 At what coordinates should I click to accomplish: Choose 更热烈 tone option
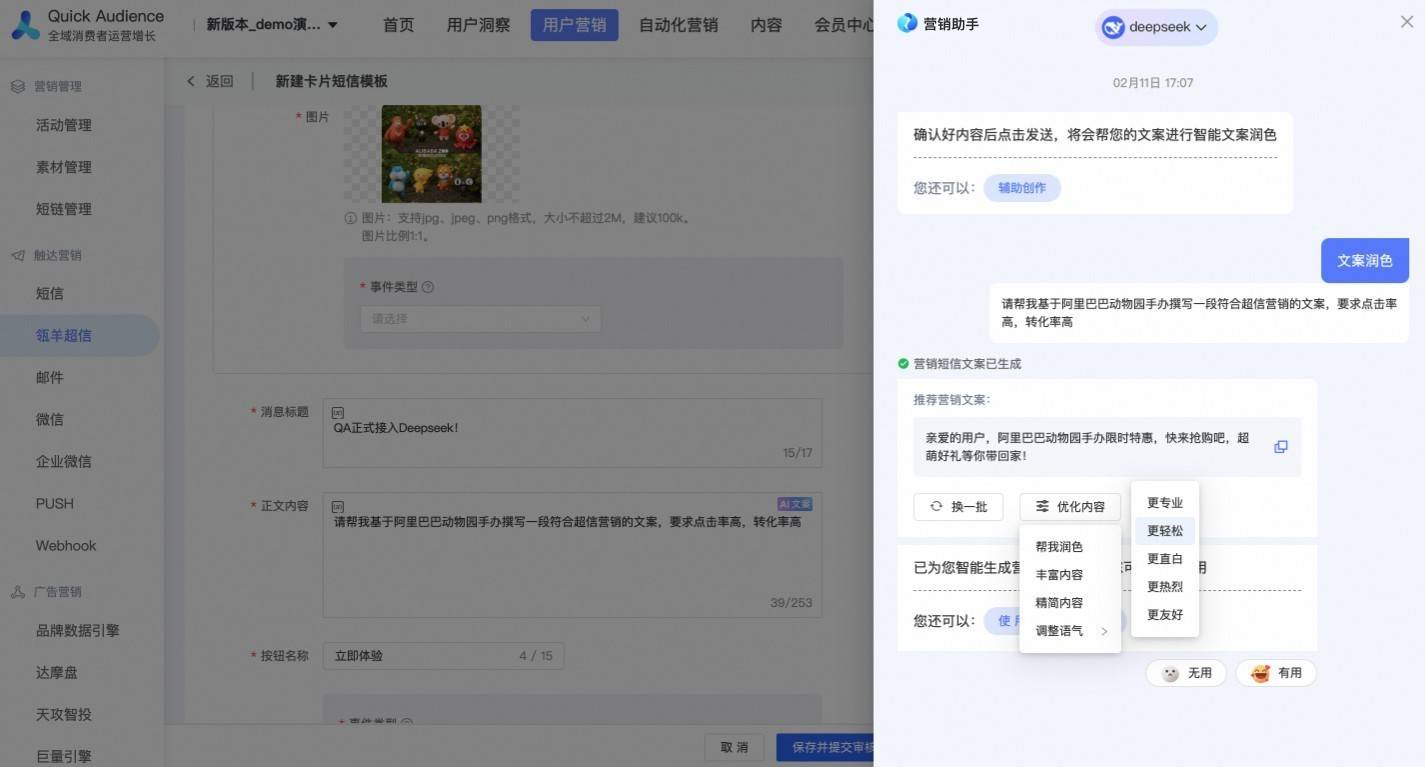pos(1165,587)
